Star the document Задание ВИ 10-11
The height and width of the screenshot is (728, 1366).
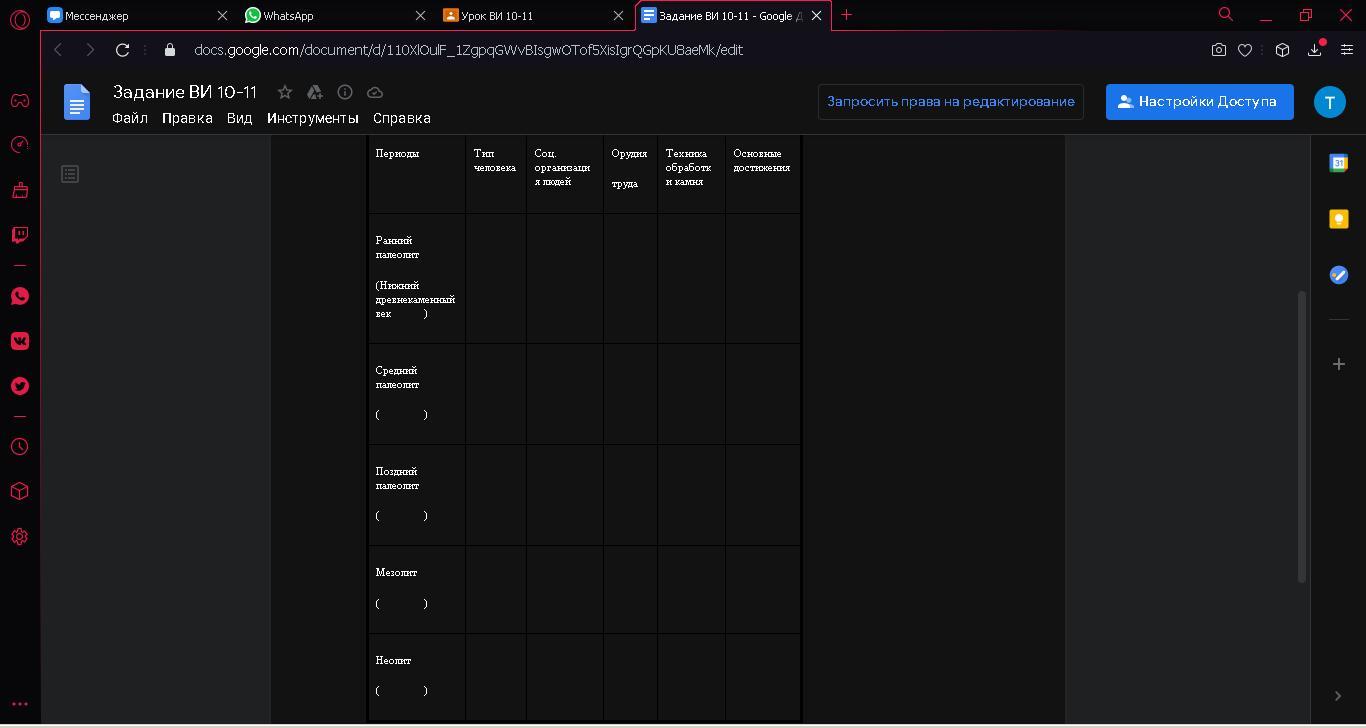point(285,92)
